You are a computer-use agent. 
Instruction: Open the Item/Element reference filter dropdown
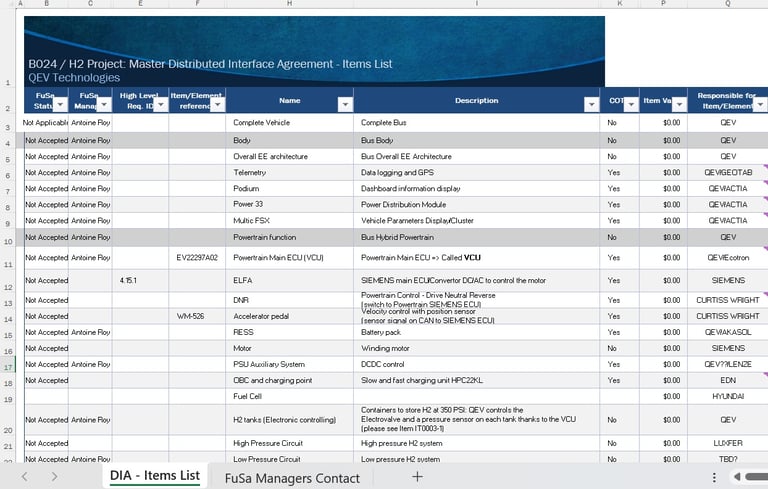coord(217,104)
